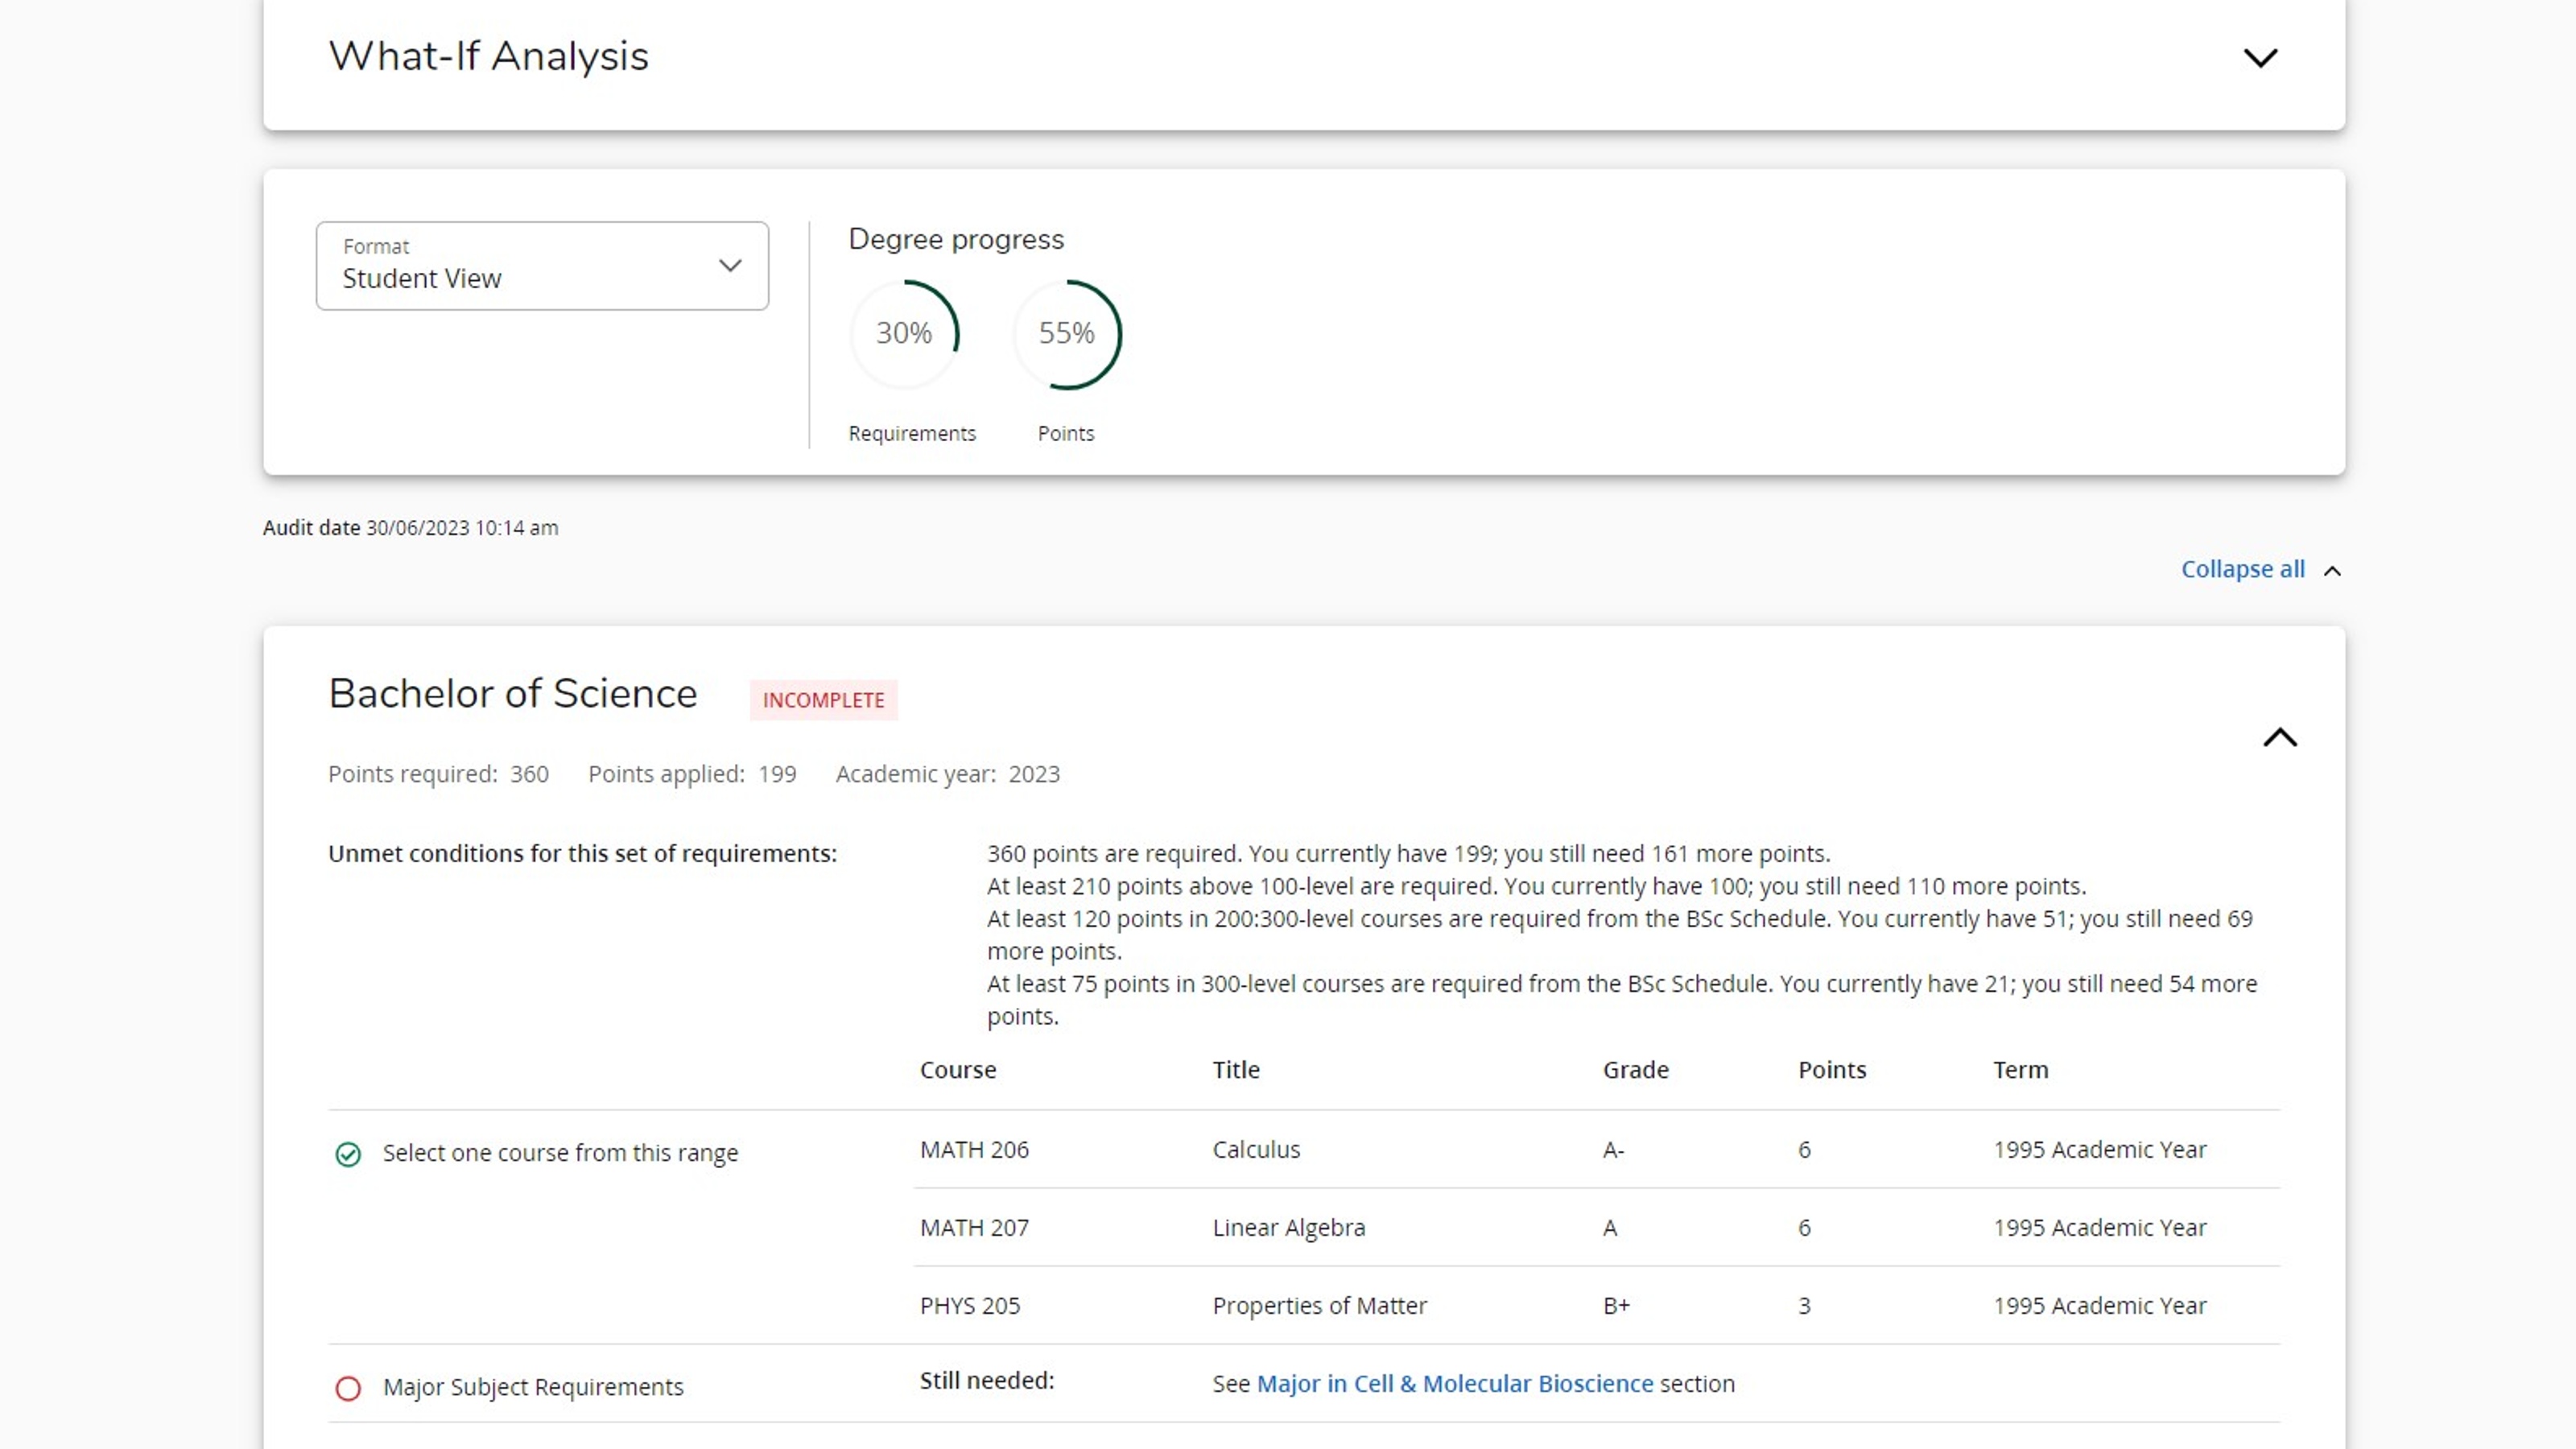Select the PHYS 205 course cell
The width and height of the screenshot is (2576, 1449).
970,1305
